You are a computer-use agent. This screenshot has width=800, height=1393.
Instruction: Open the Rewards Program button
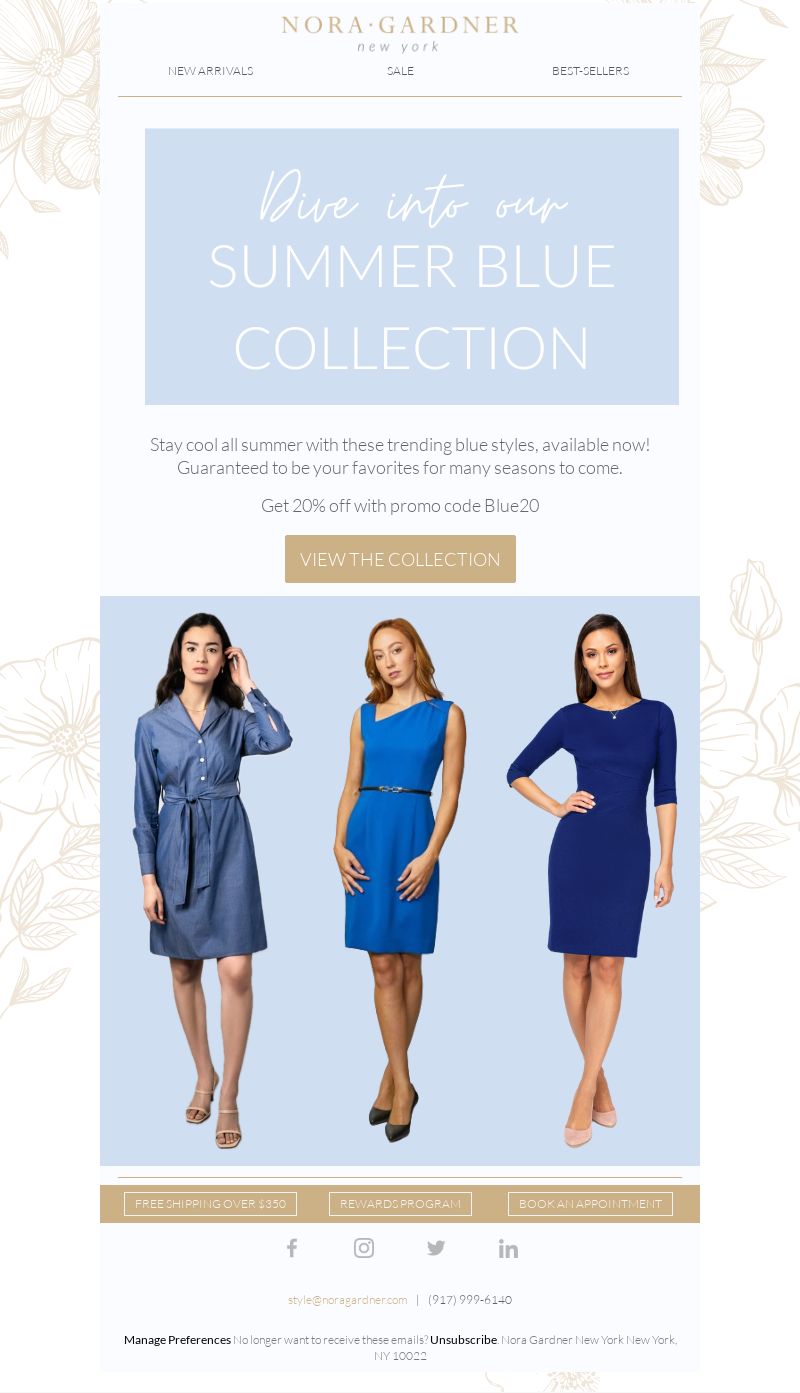(400, 1204)
